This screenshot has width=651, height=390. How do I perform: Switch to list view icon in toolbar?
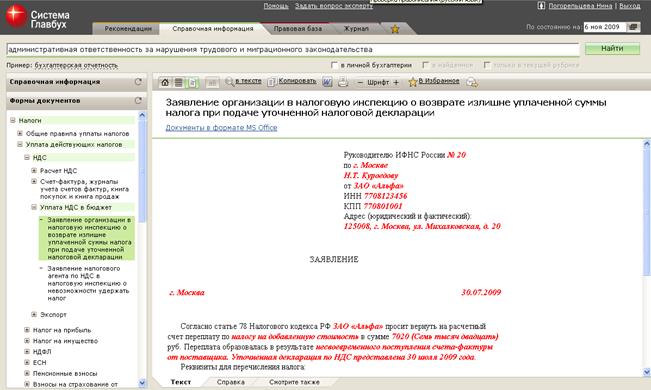coord(179,83)
